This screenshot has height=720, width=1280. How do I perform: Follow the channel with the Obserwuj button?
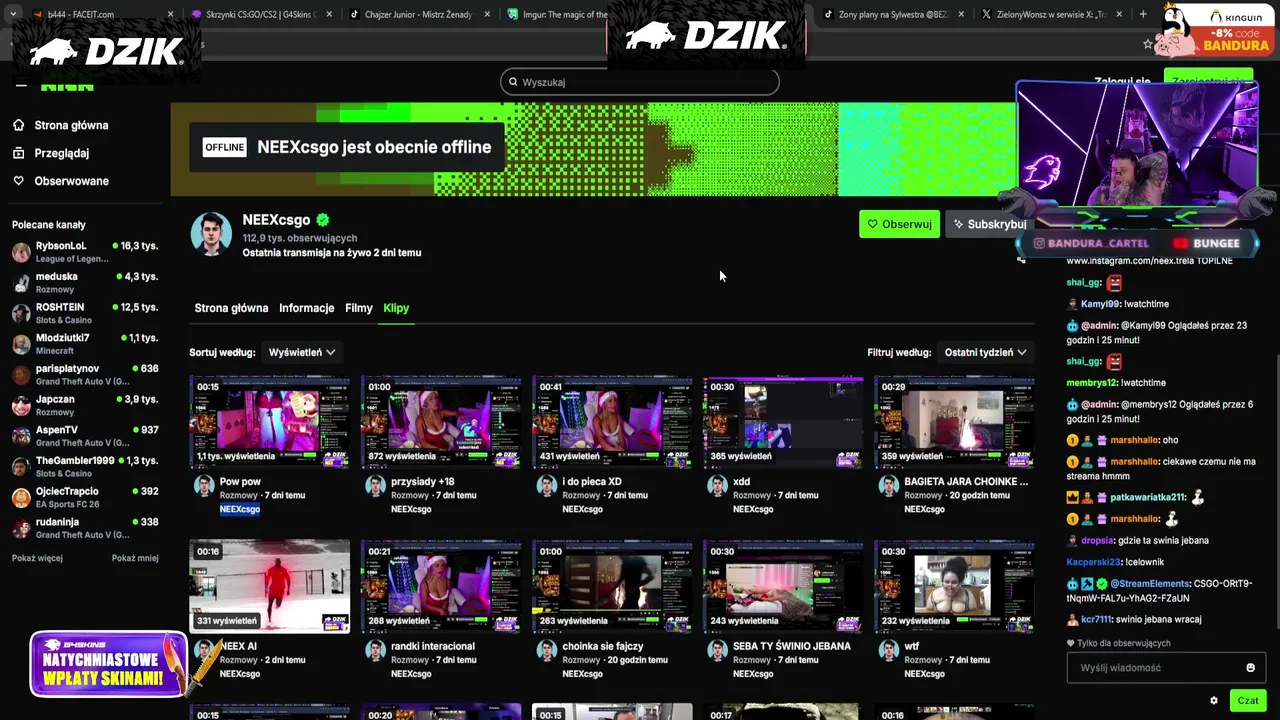899,224
